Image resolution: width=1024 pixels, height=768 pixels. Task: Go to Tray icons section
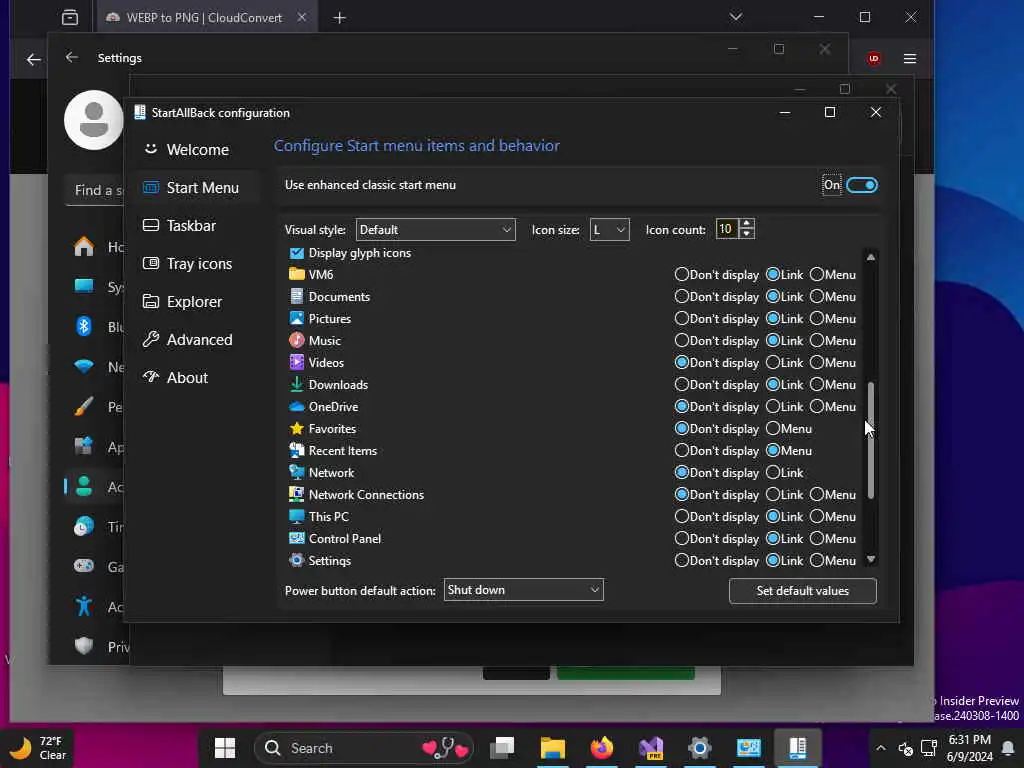(187, 263)
